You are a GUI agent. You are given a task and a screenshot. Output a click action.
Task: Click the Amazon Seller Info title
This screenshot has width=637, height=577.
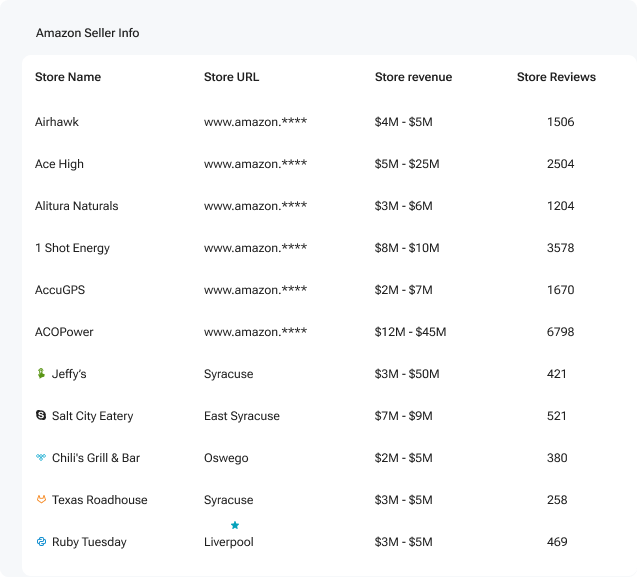pos(87,33)
